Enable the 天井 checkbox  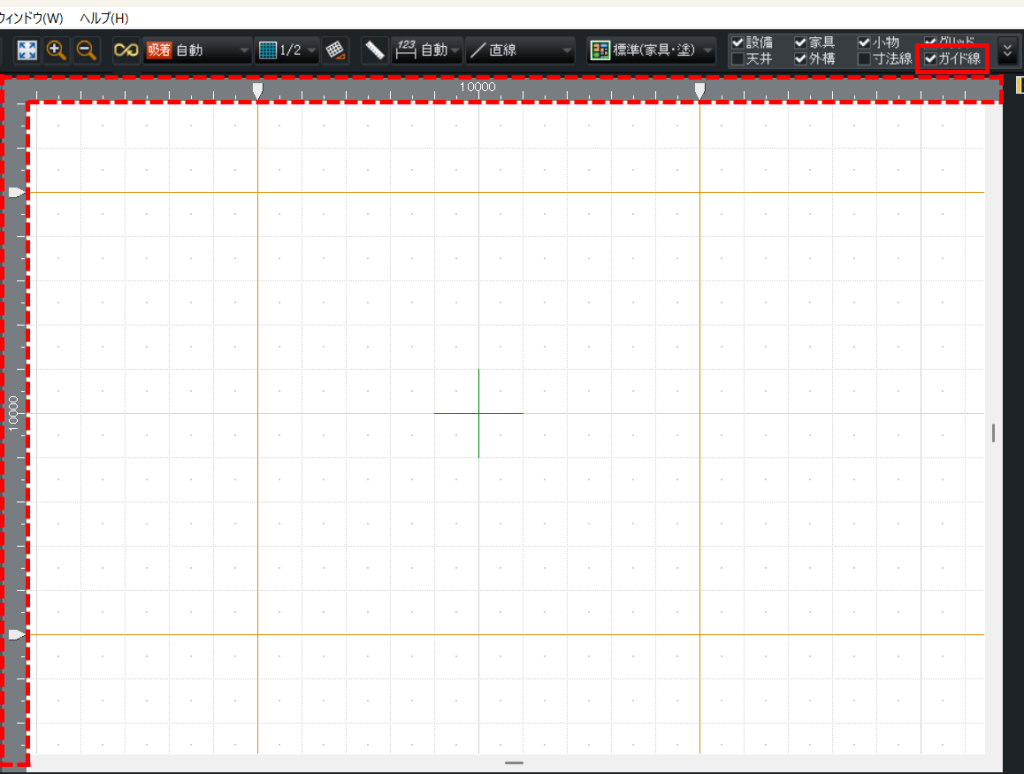(738, 59)
